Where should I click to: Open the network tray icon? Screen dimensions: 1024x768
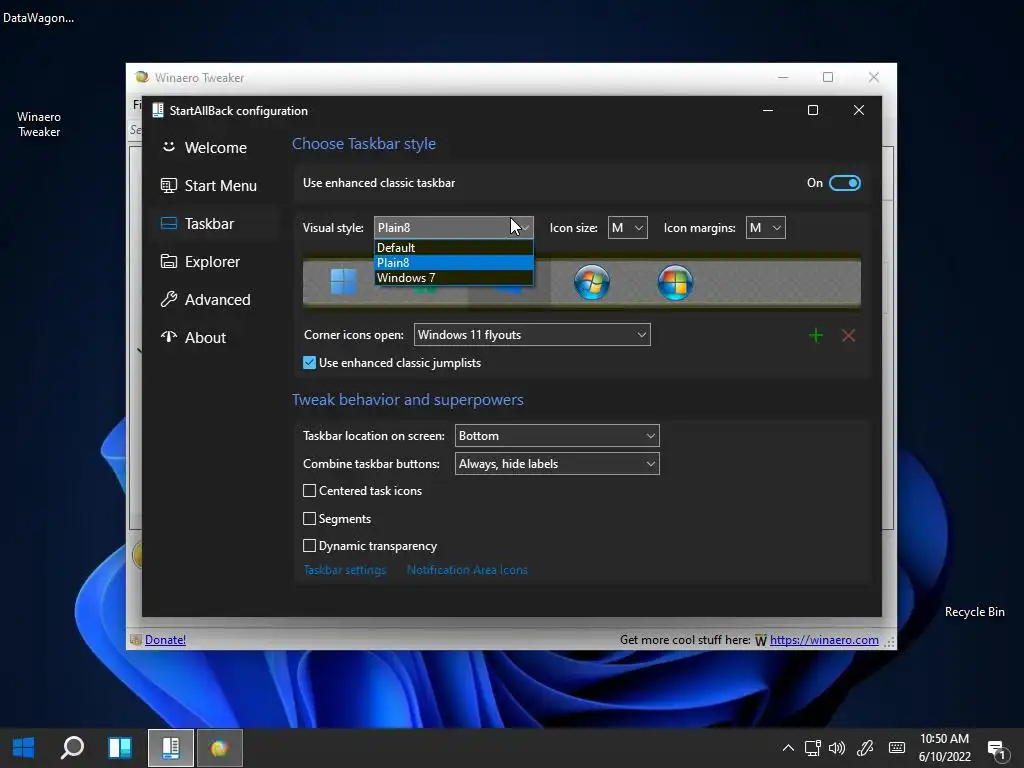pyautogui.click(x=812, y=748)
